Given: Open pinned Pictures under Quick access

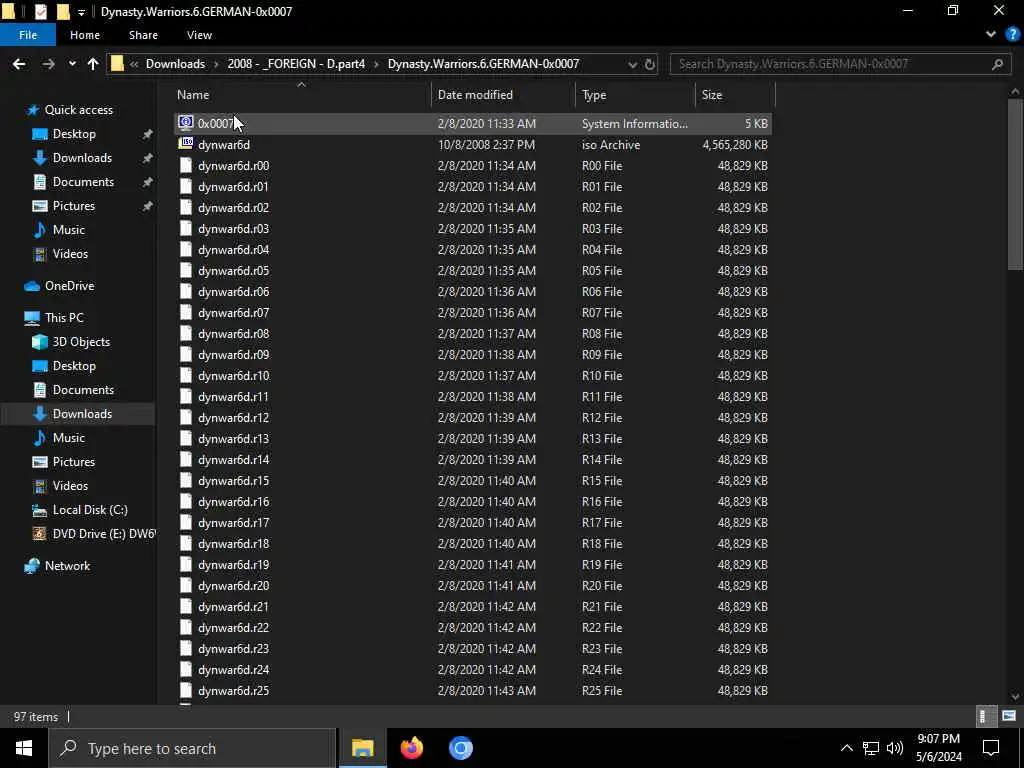Looking at the screenshot, I should tap(74, 206).
